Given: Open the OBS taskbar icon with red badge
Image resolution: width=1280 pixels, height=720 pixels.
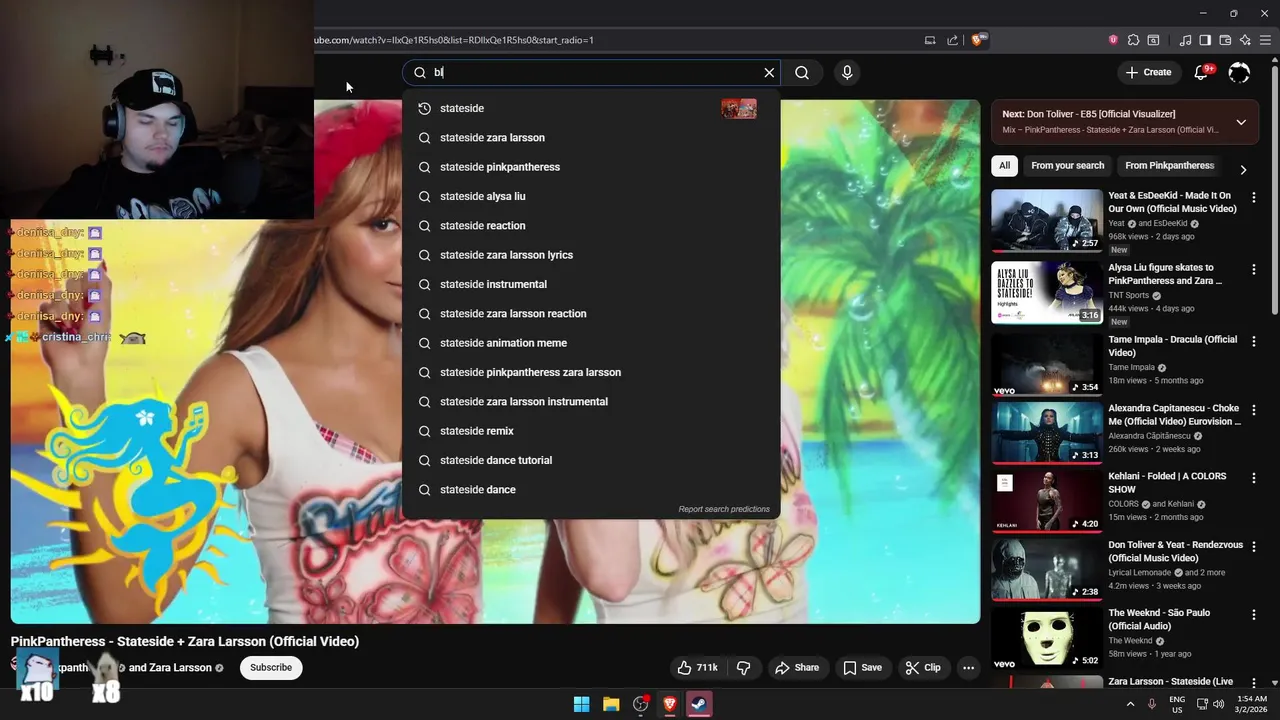Looking at the screenshot, I should [641, 704].
